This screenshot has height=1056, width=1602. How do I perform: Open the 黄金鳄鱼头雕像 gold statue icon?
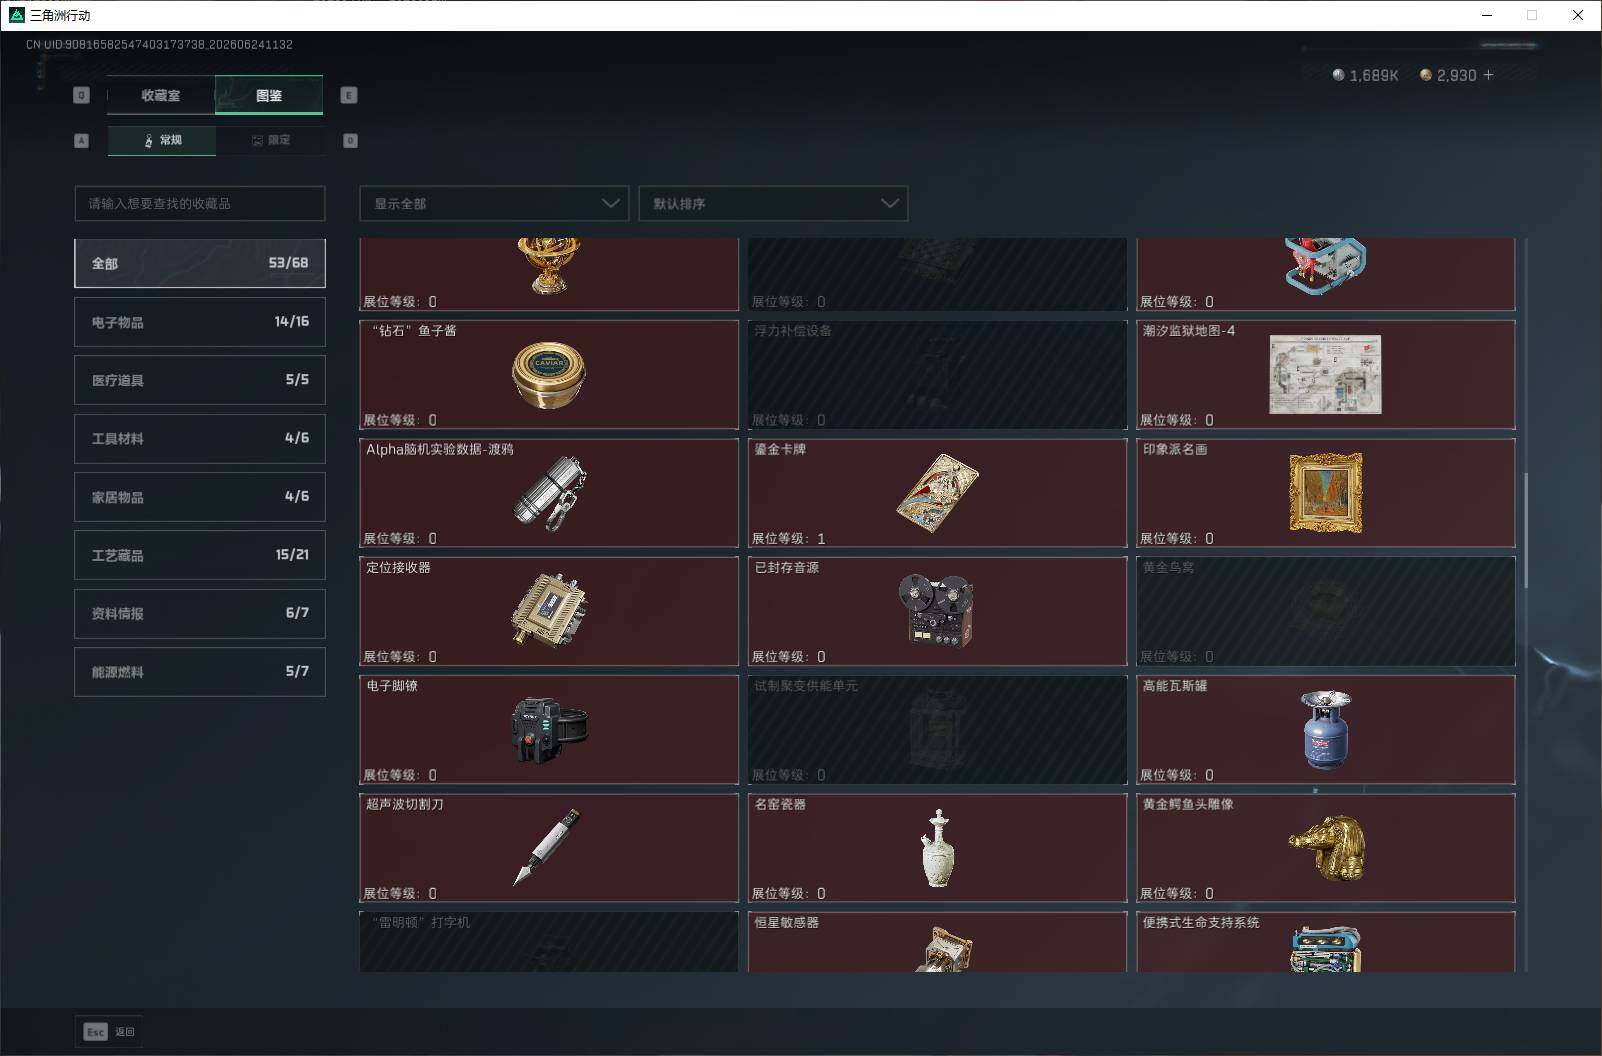click(1326, 848)
